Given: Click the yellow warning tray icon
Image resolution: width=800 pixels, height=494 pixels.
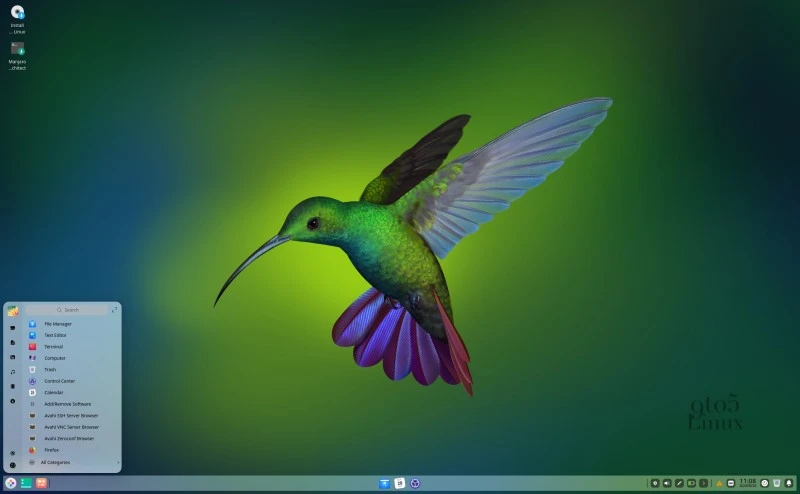Looking at the screenshot, I should click(719, 483).
